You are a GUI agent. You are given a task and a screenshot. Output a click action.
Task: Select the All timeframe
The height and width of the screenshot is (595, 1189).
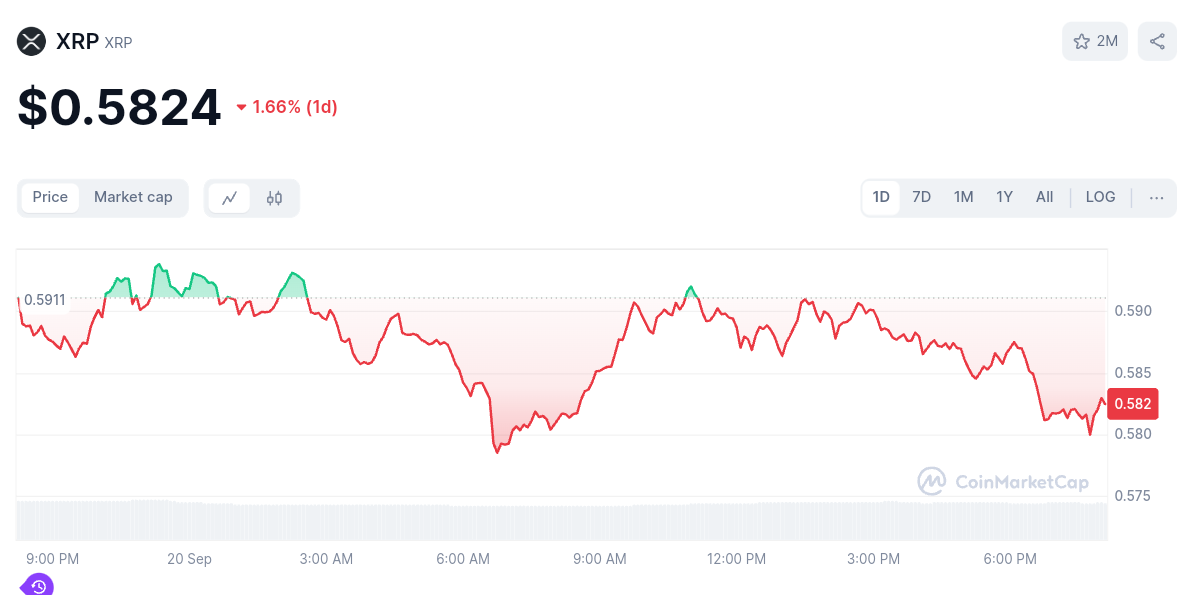coord(1044,197)
